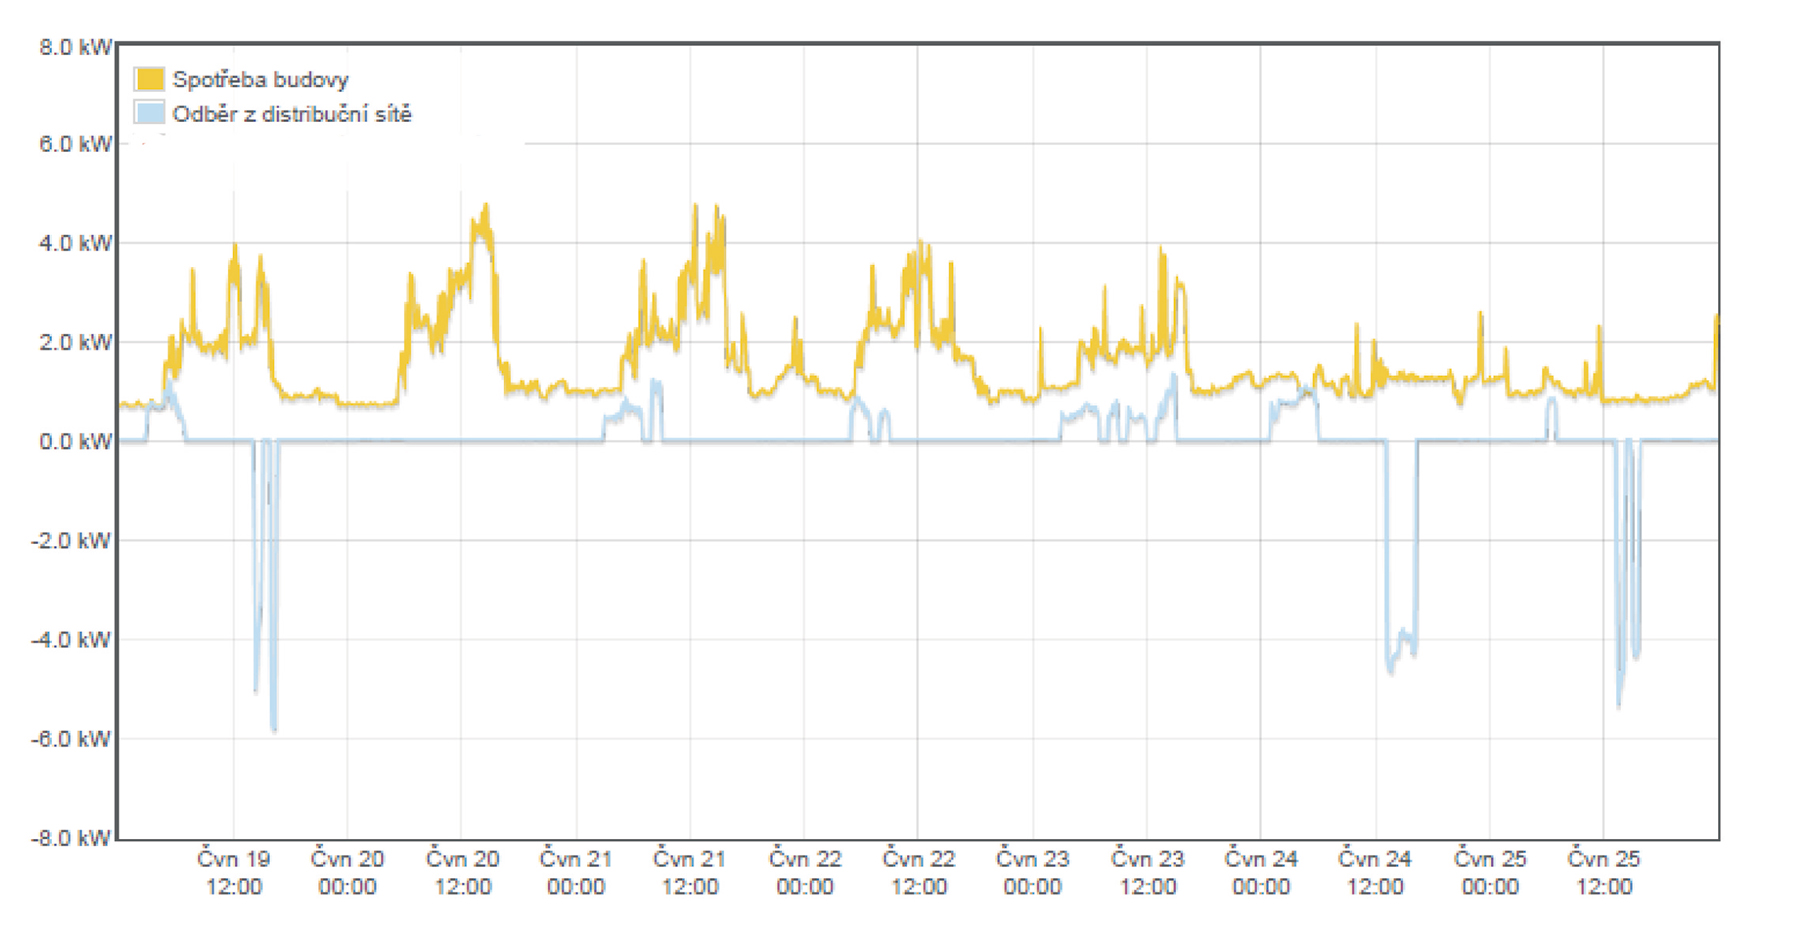Click the '-2.0 kW' y-axis label

click(x=72, y=540)
